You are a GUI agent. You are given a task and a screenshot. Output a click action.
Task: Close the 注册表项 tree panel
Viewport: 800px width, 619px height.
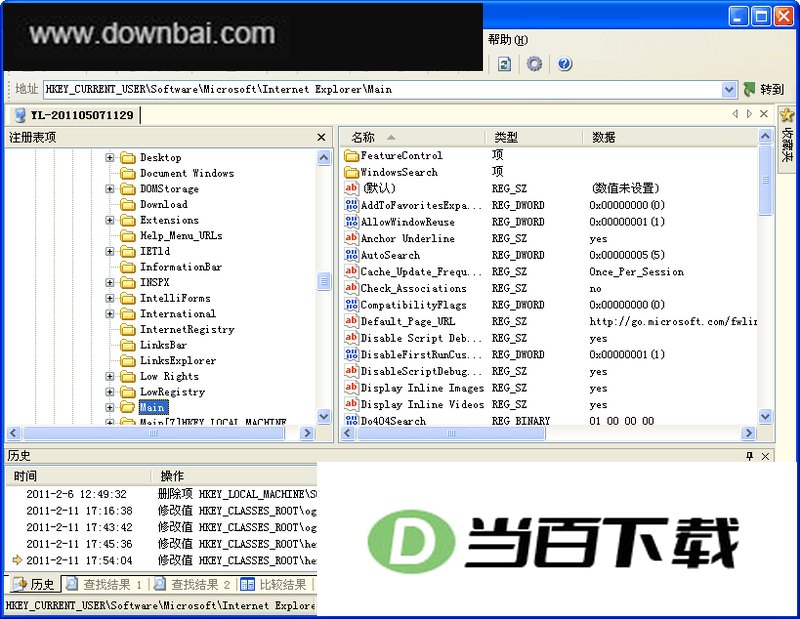(x=321, y=137)
